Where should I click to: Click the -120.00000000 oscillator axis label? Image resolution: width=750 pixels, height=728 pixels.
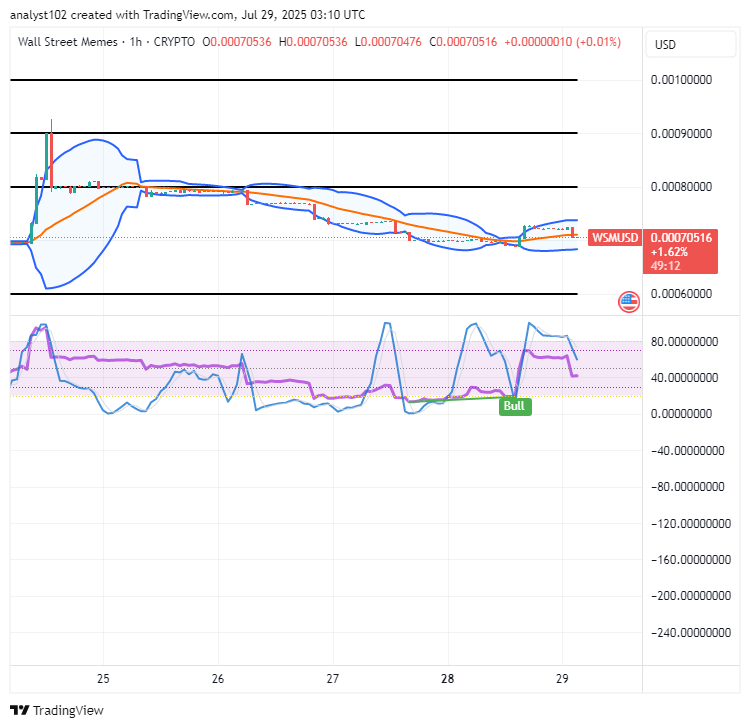tap(691, 524)
